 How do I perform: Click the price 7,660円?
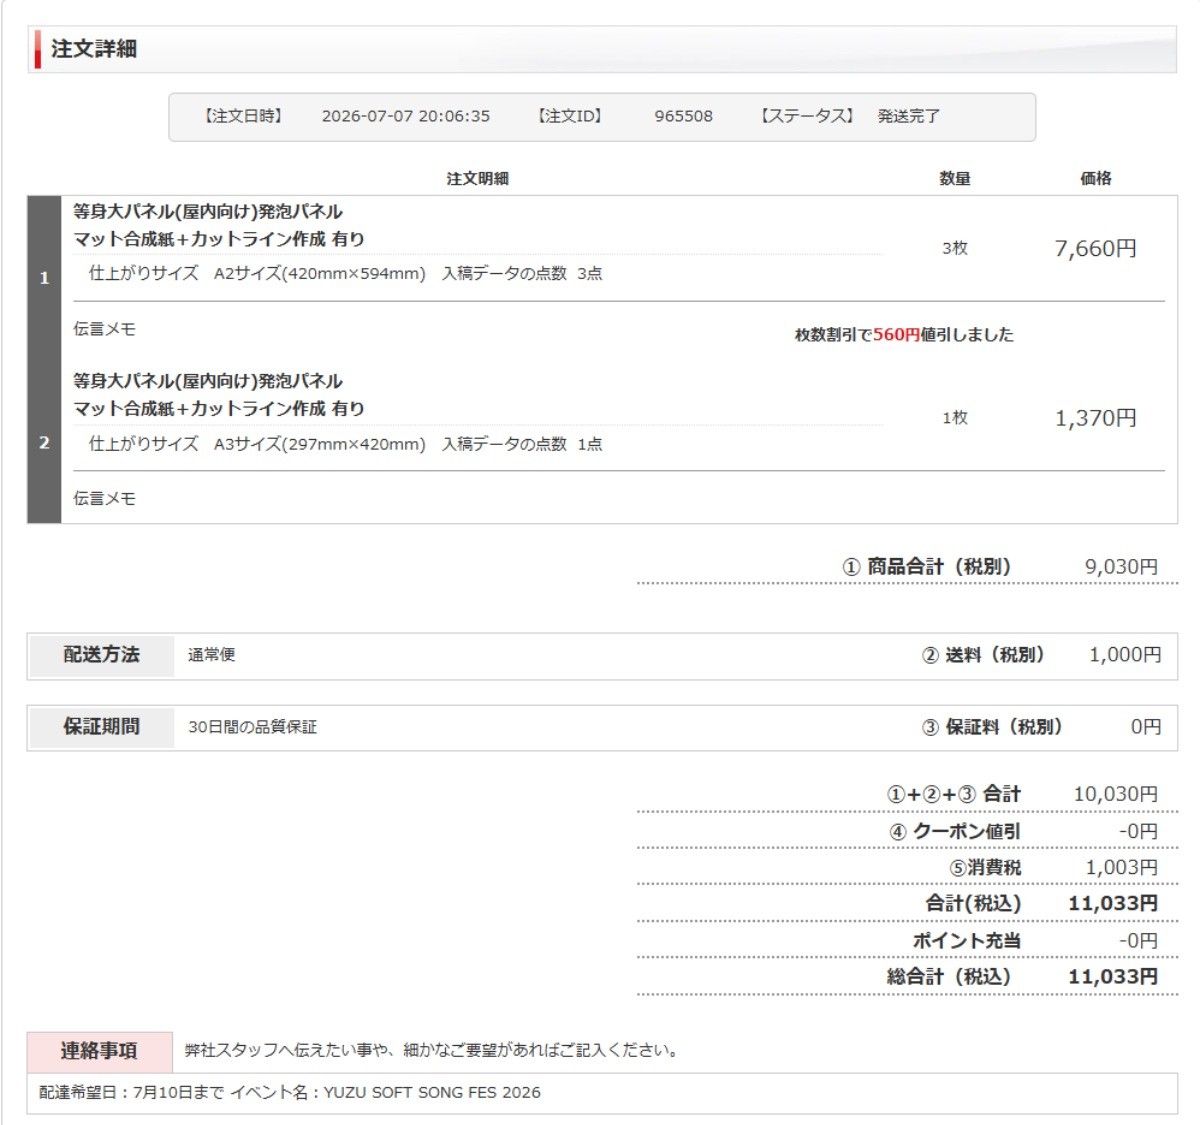pyautogui.click(x=1096, y=248)
